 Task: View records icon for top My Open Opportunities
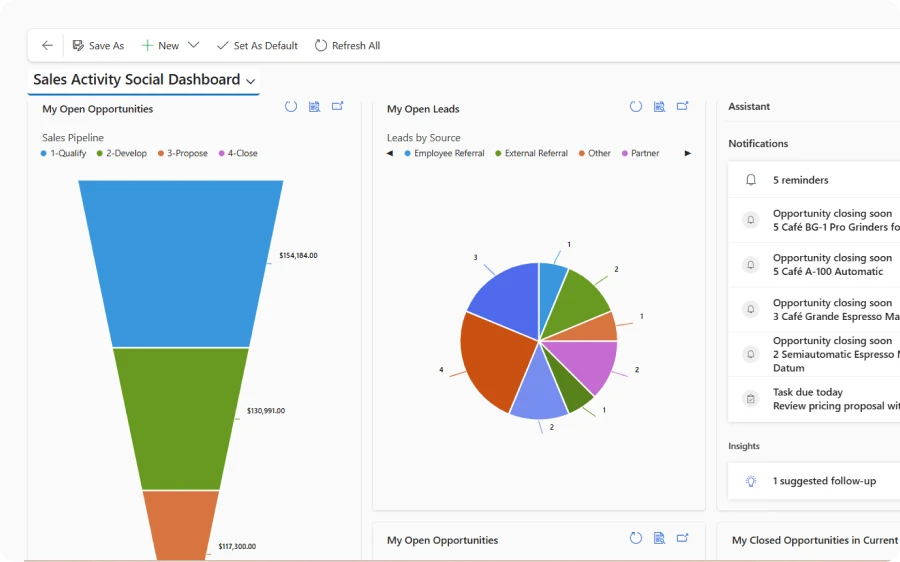point(315,106)
